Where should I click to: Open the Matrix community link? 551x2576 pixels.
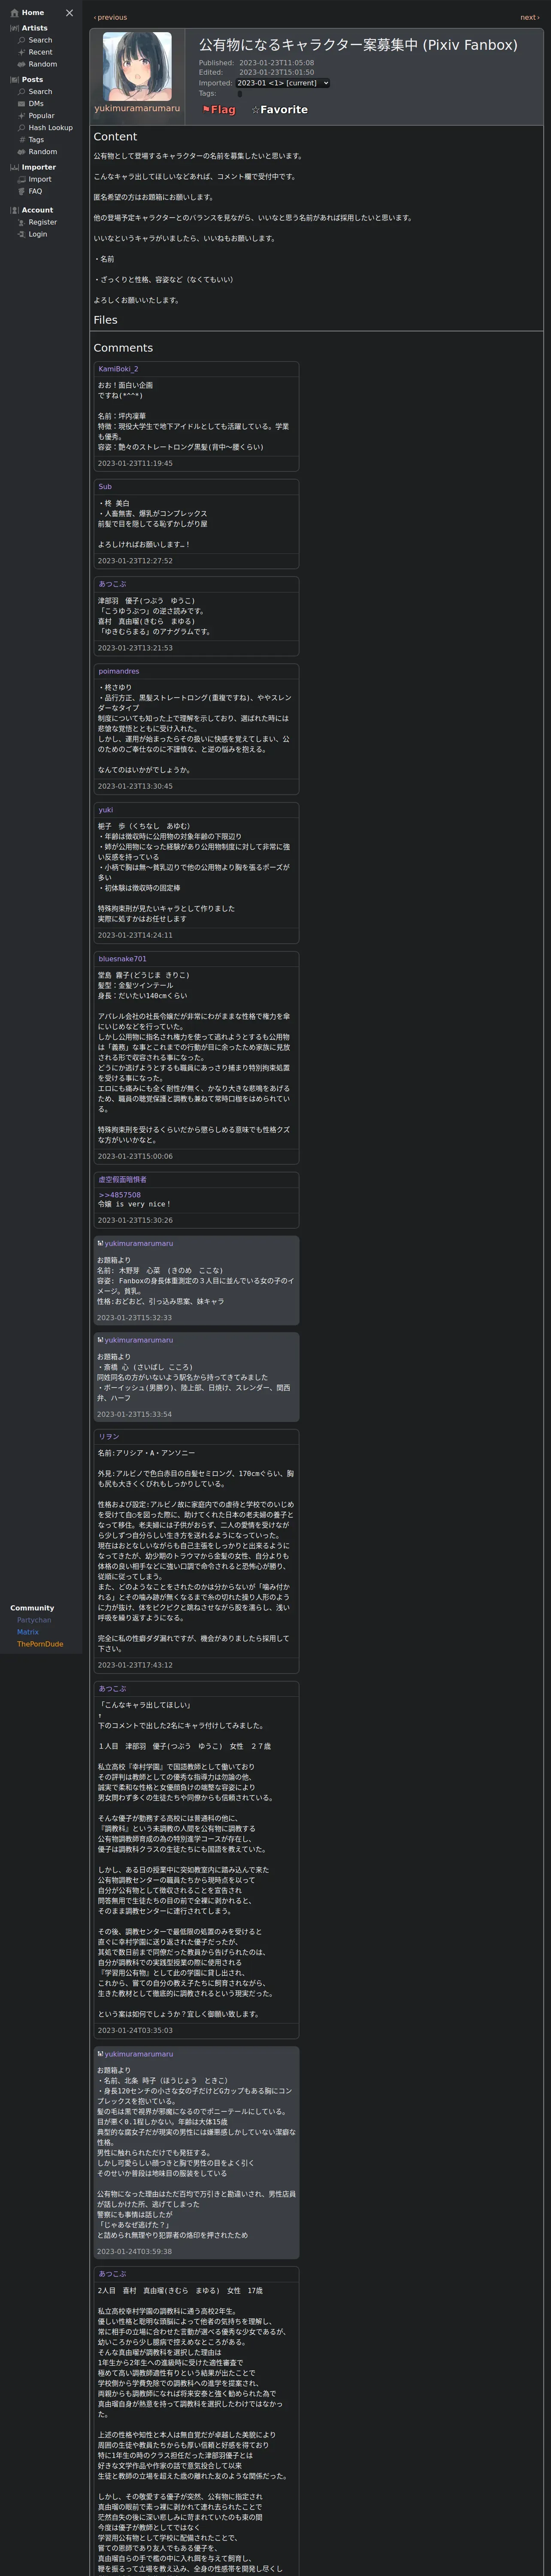(x=28, y=1632)
